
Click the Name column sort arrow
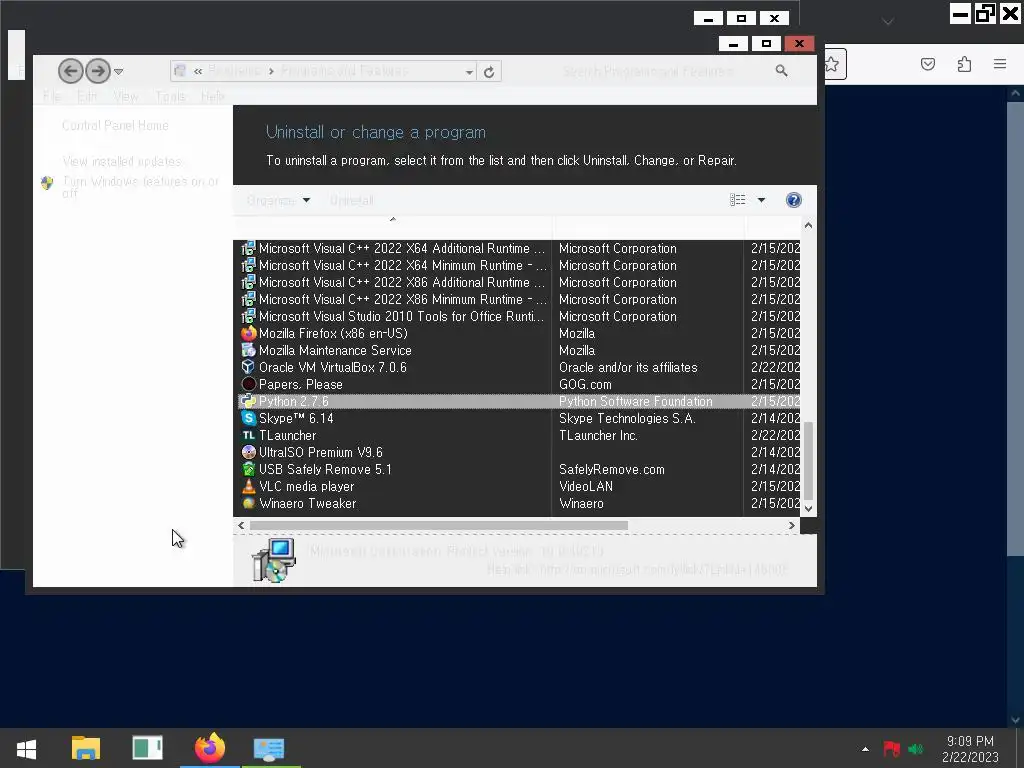click(x=392, y=219)
